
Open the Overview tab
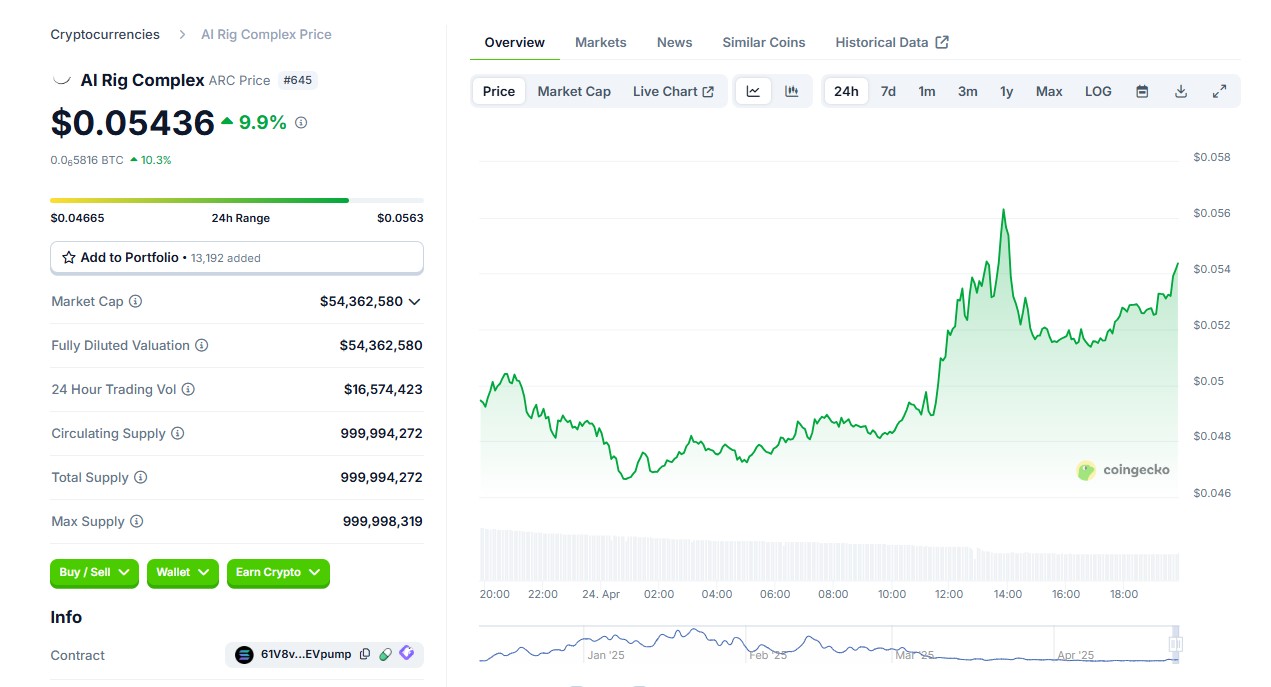(515, 42)
